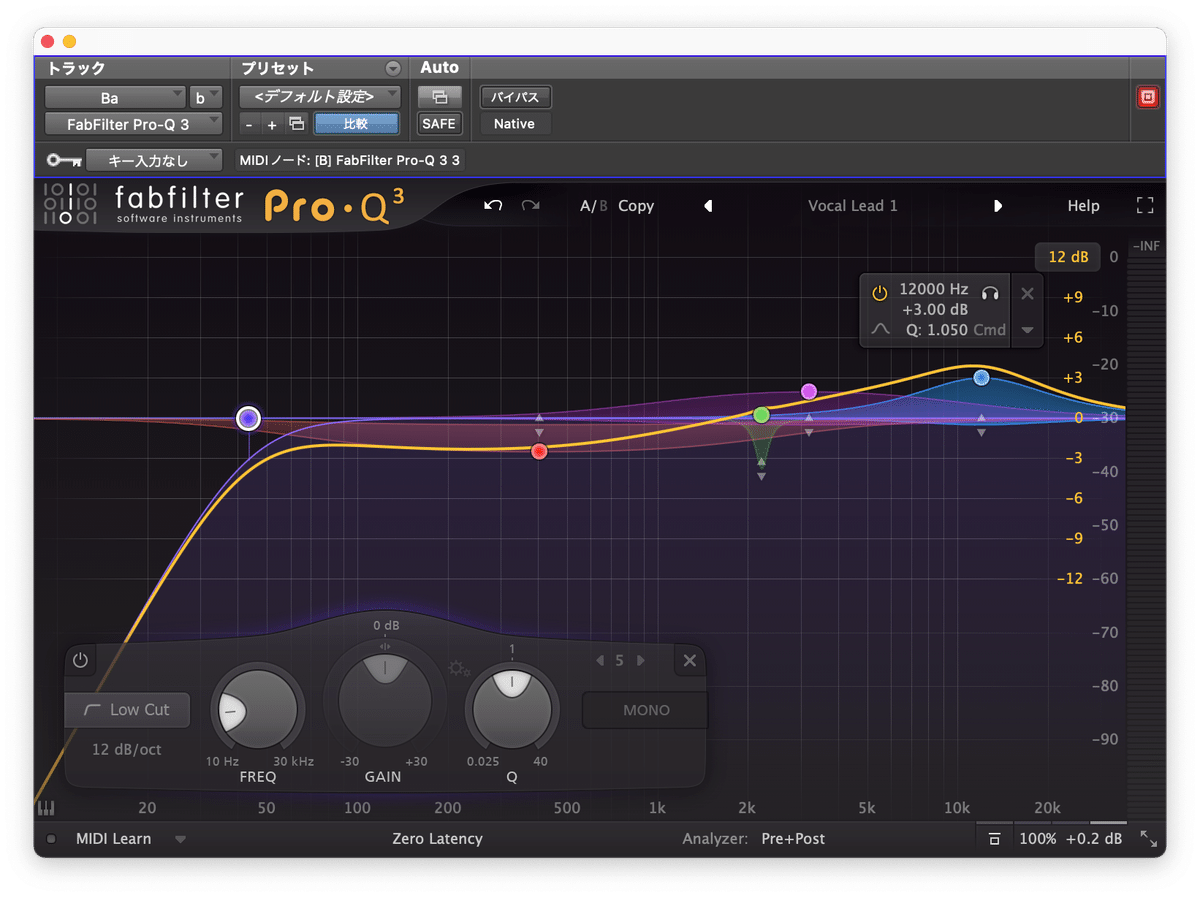Click the piano keyboard display icon
Image resolution: width=1200 pixels, height=897 pixels.
click(45, 808)
